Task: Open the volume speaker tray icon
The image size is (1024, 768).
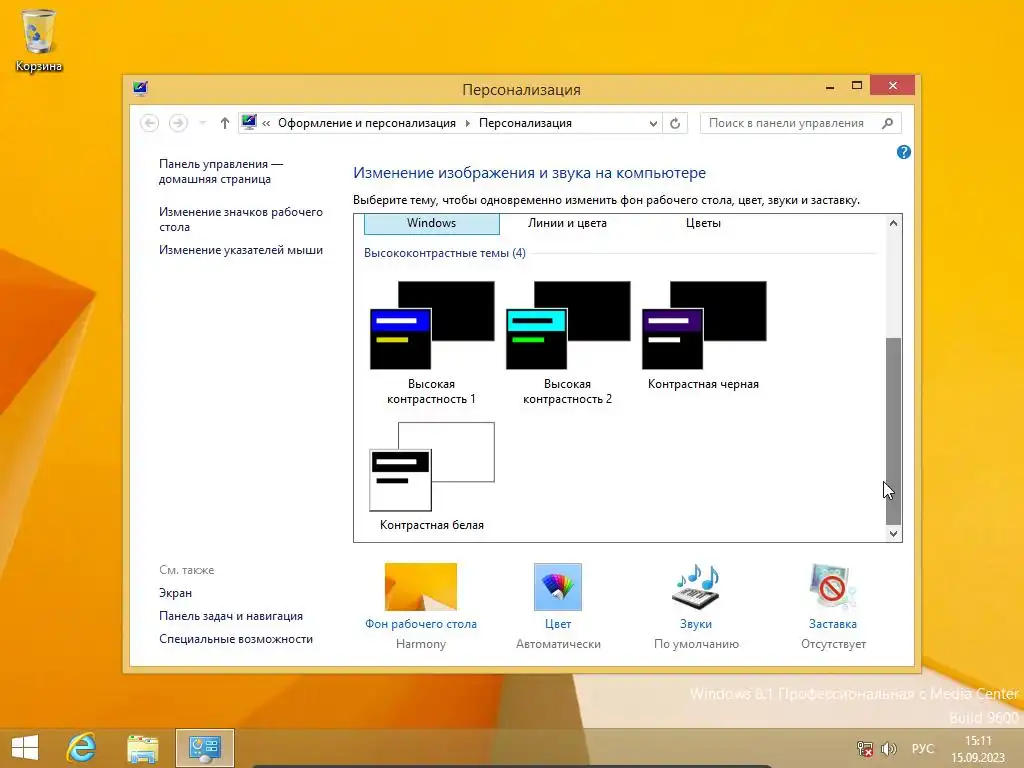Action: pos(888,748)
